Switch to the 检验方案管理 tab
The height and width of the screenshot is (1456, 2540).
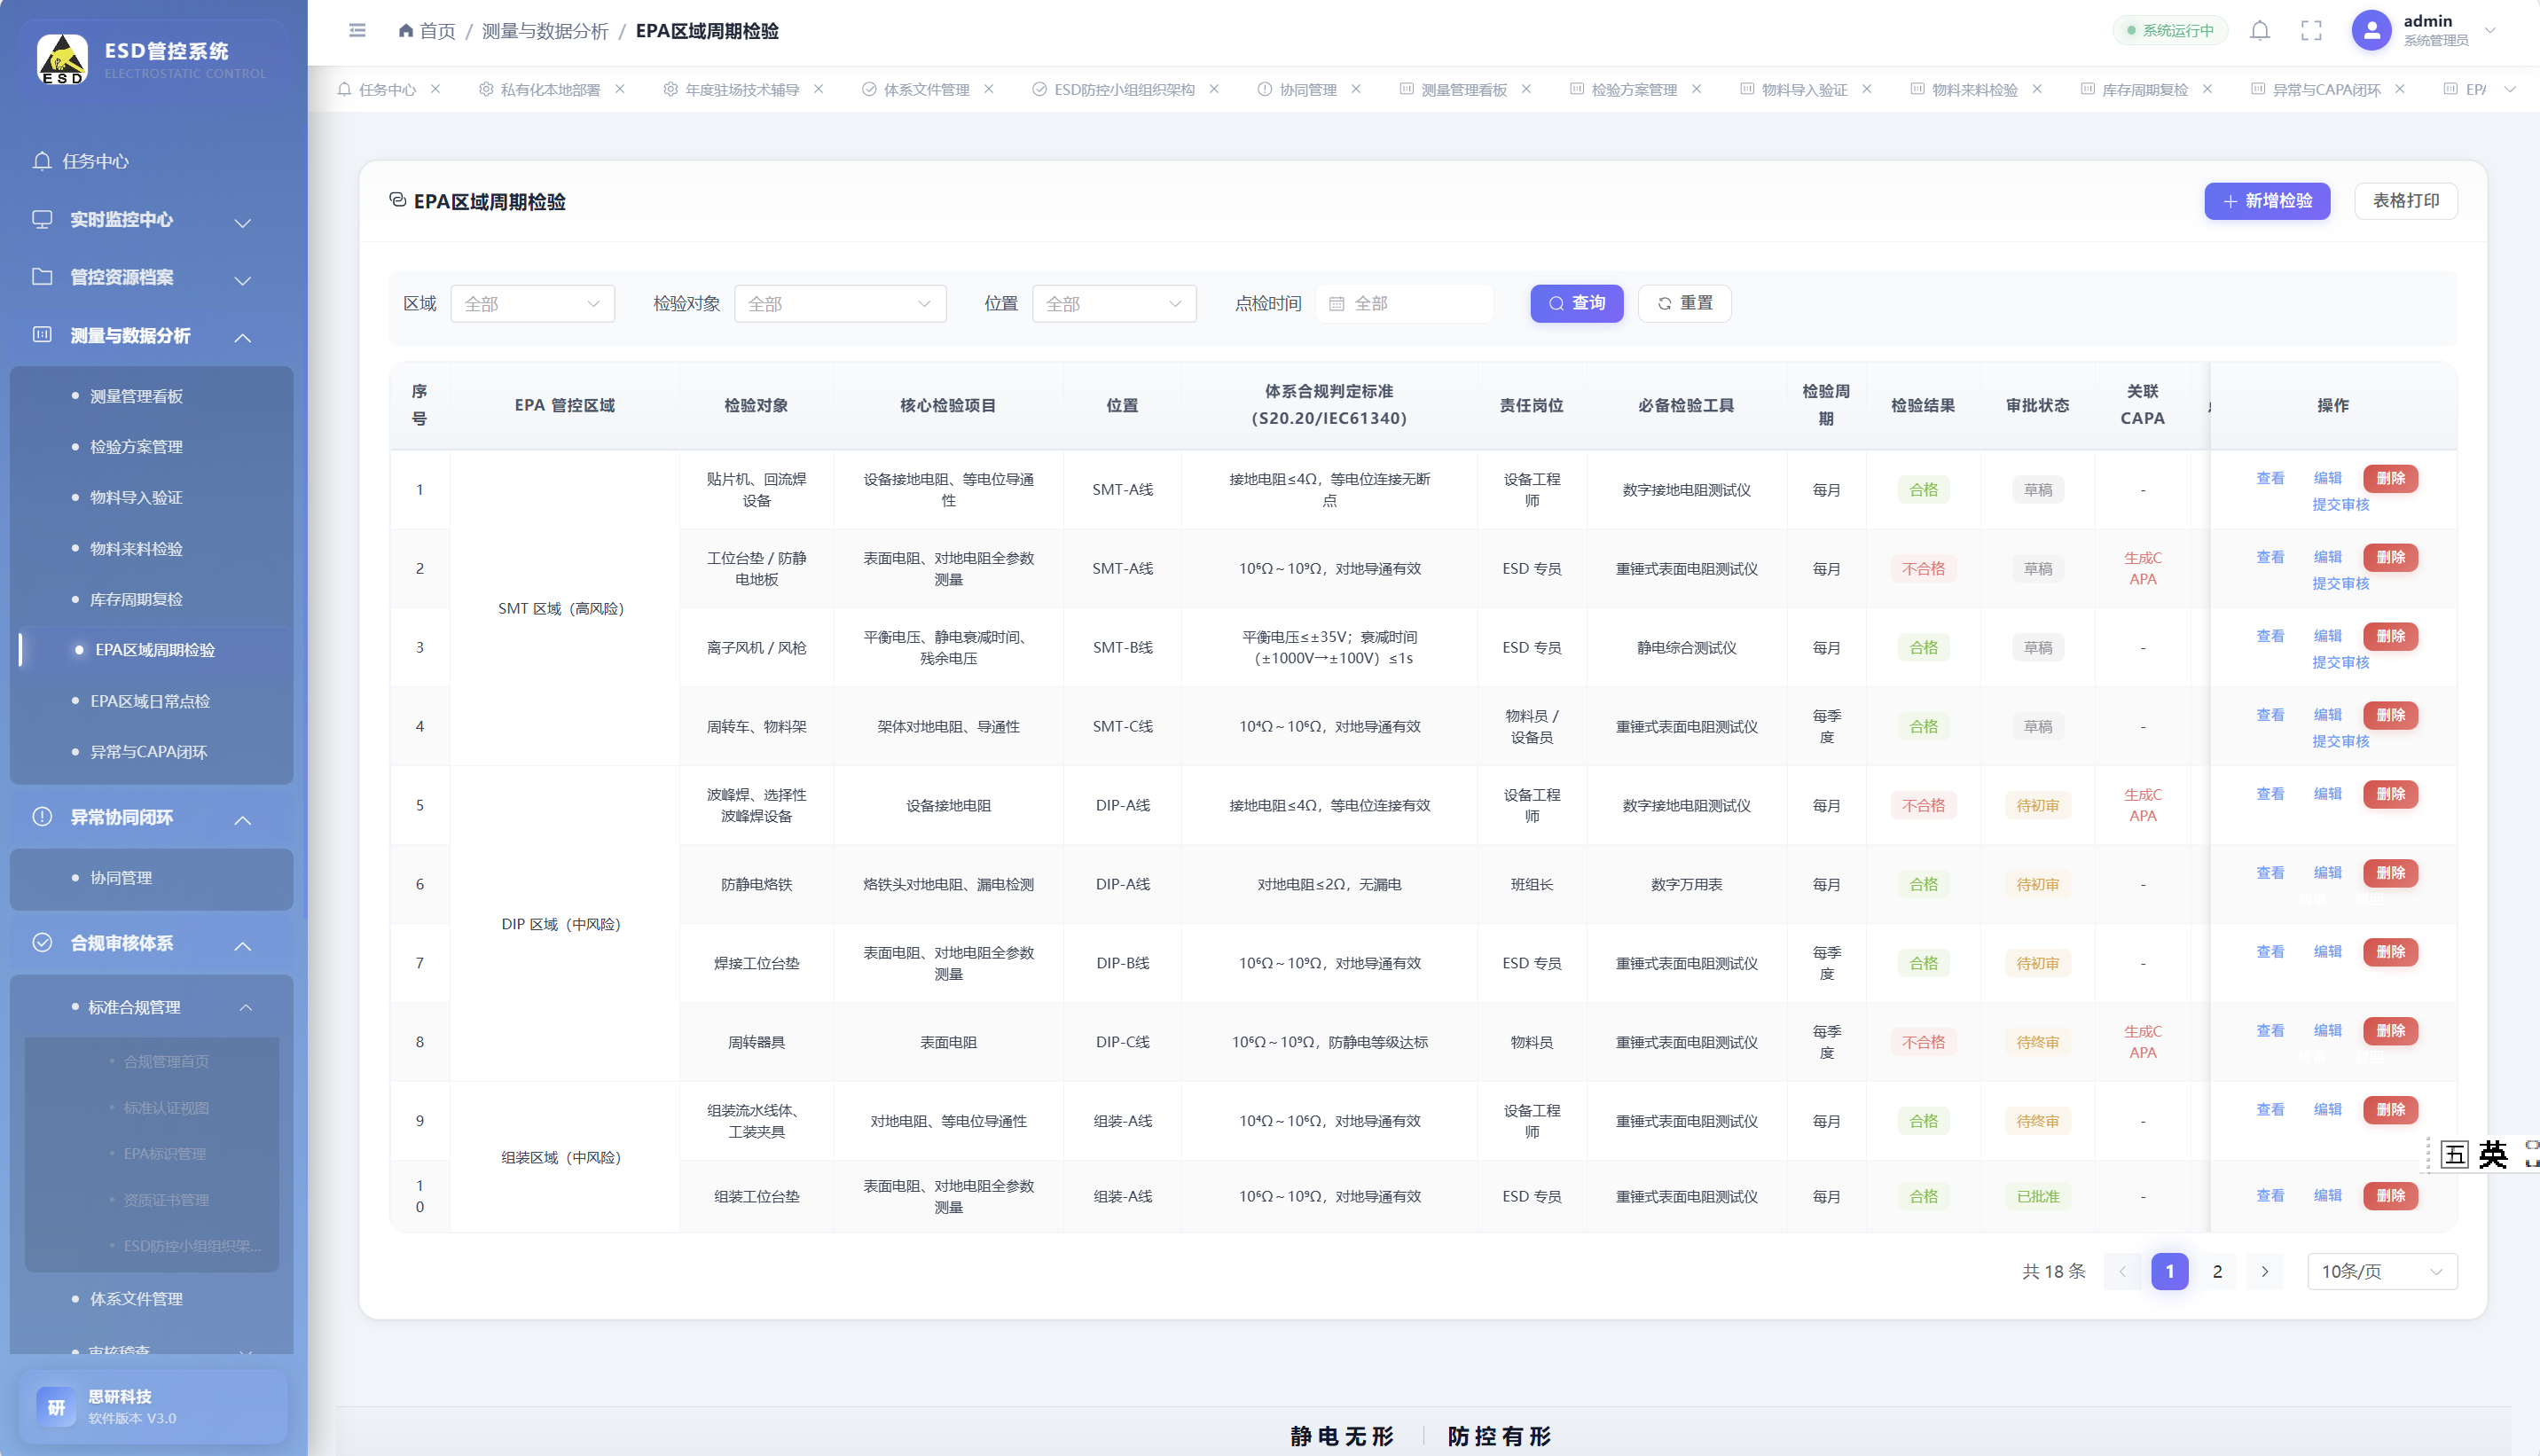point(1634,89)
